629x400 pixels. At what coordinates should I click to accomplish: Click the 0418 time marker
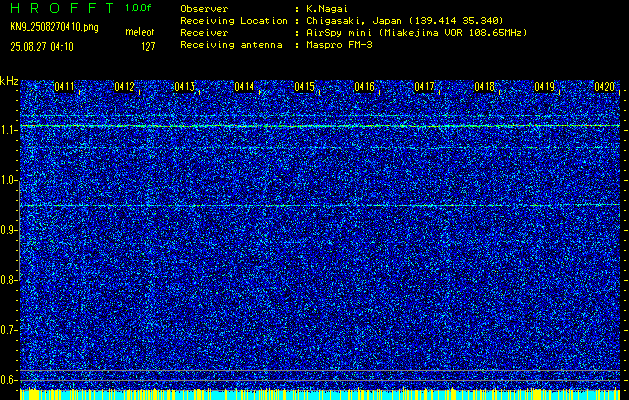coord(484,86)
